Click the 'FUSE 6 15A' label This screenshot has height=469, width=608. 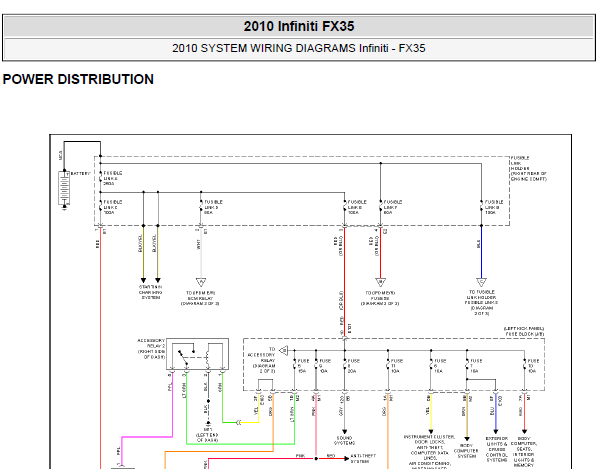[440, 366]
